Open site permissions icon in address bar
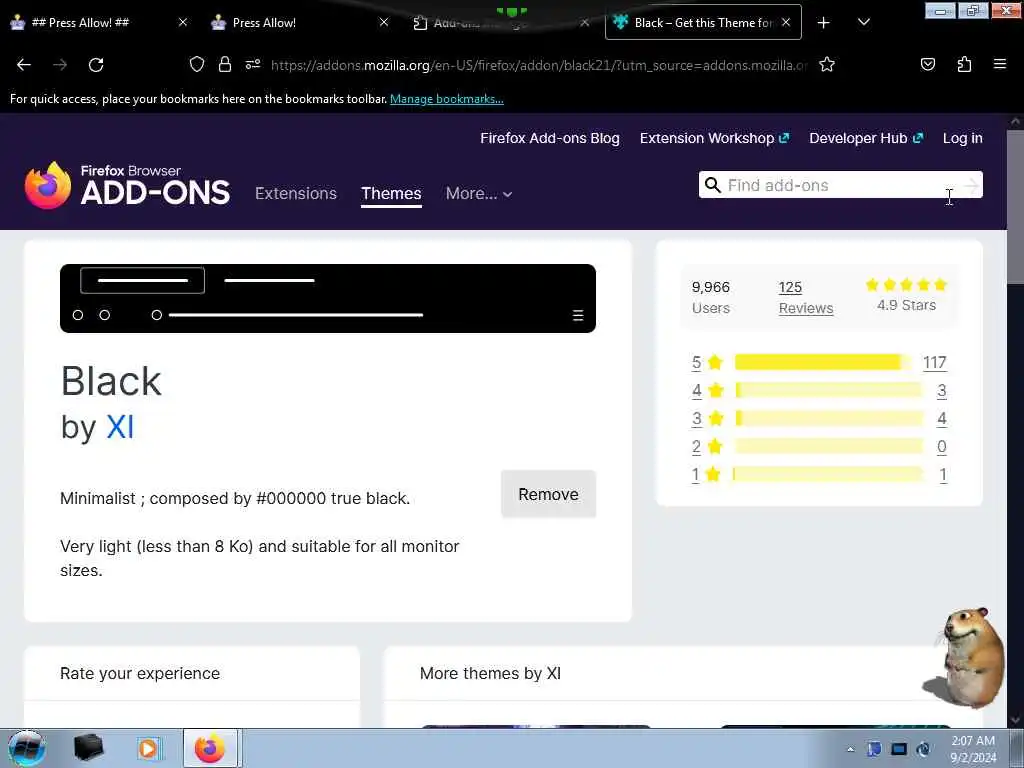Image resolution: width=1024 pixels, height=768 pixels. pyautogui.click(x=253, y=64)
